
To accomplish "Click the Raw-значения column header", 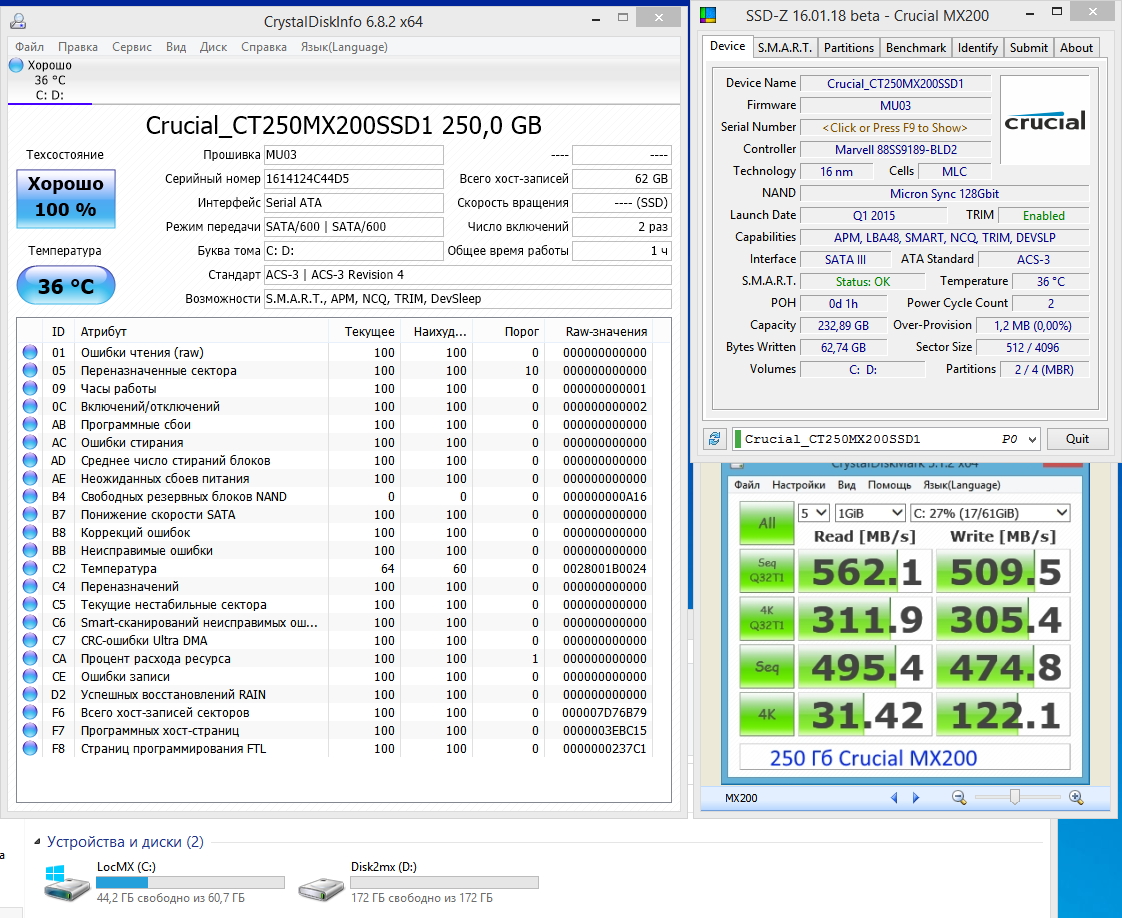I will point(606,331).
